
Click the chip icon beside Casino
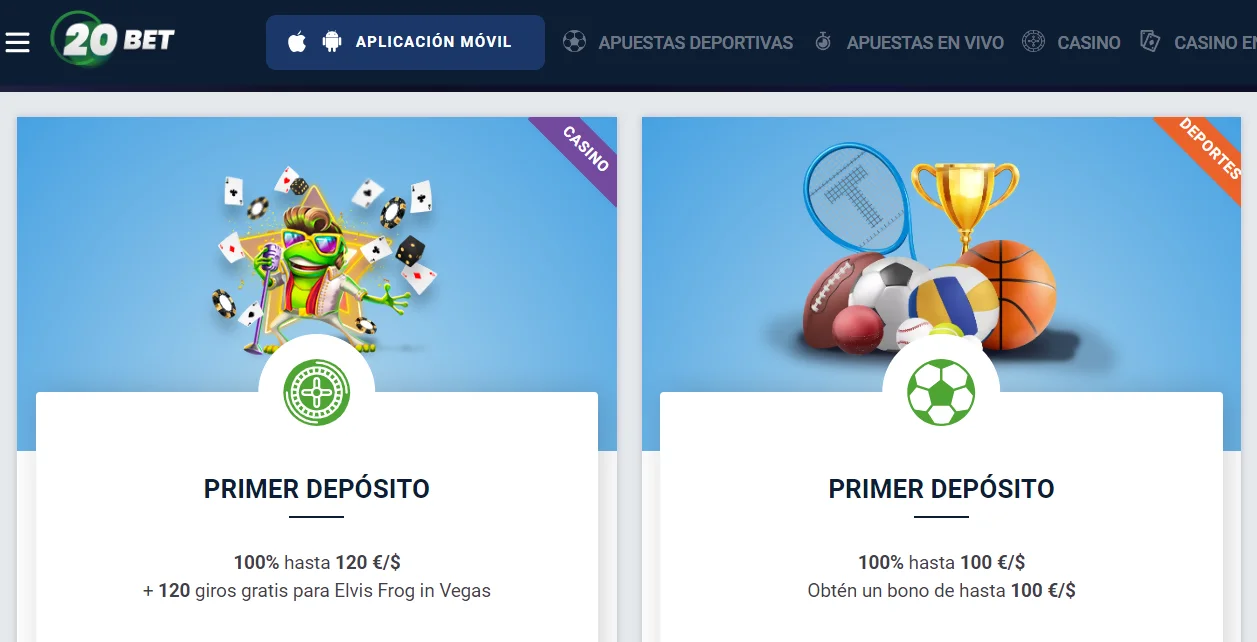[1033, 42]
